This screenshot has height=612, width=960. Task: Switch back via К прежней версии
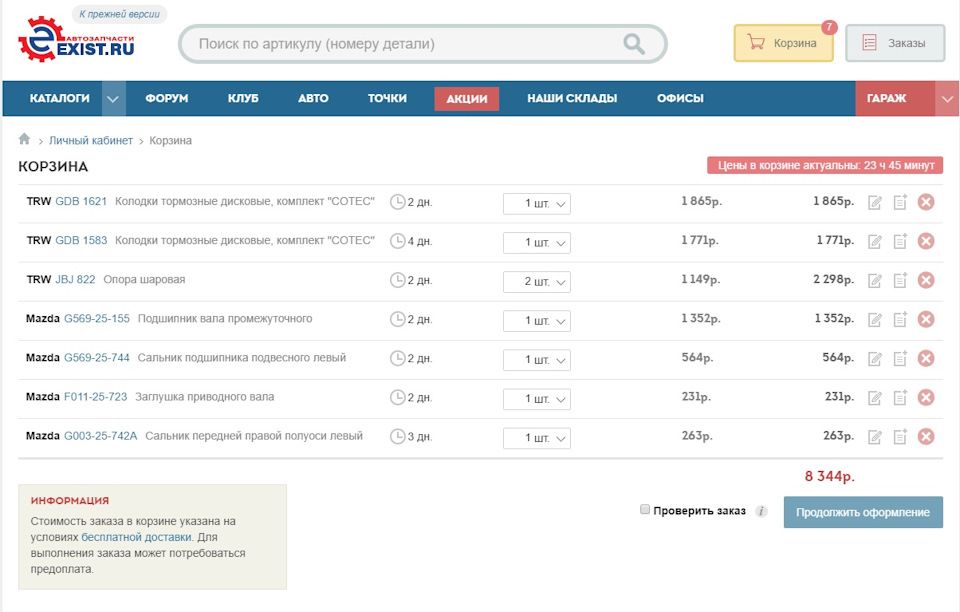[x=119, y=14]
